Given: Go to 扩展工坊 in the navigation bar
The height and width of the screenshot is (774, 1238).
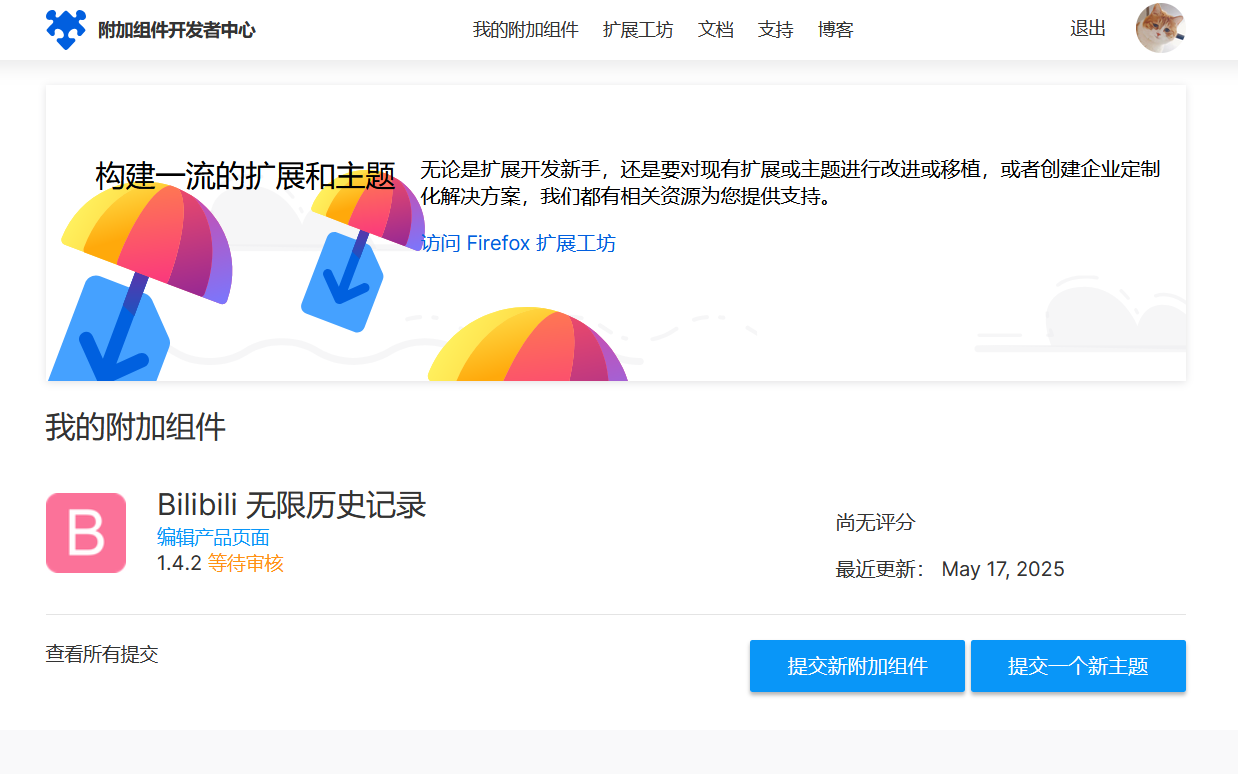Looking at the screenshot, I should [x=638, y=30].
